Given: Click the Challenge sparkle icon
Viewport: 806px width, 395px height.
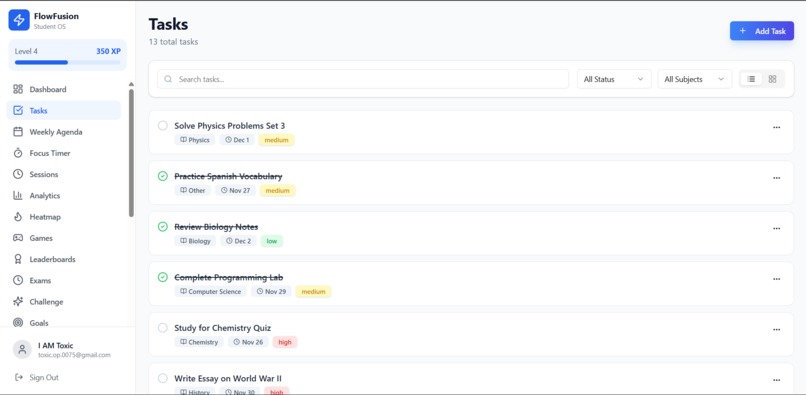Looking at the screenshot, I should (18, 302).
